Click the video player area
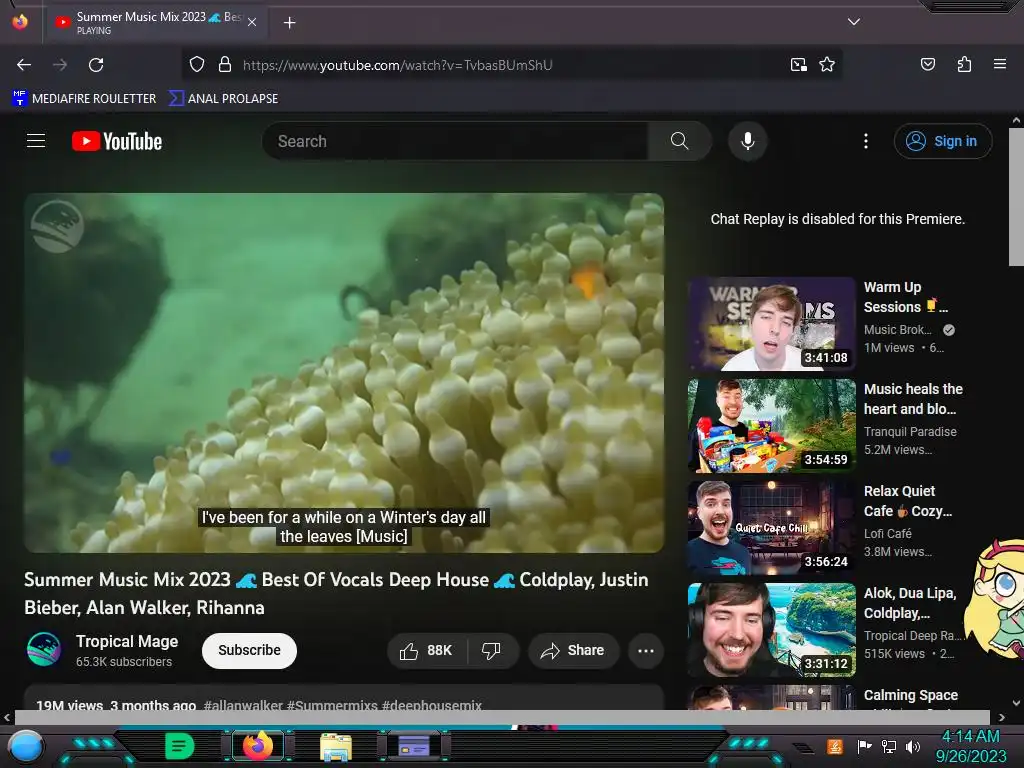 (x=344, y=372)
